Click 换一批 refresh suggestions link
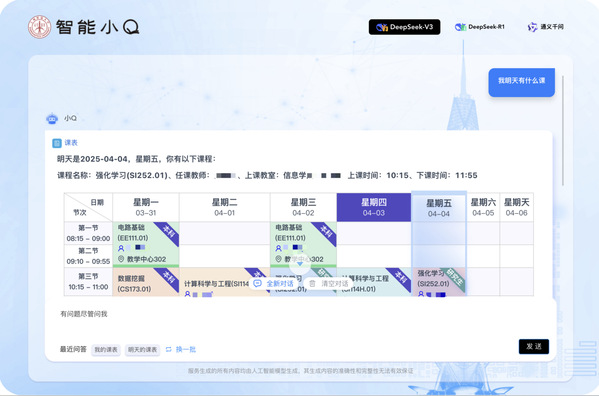Image resolution: width=599 pixels, height=396 pixels. click(181, 349)
